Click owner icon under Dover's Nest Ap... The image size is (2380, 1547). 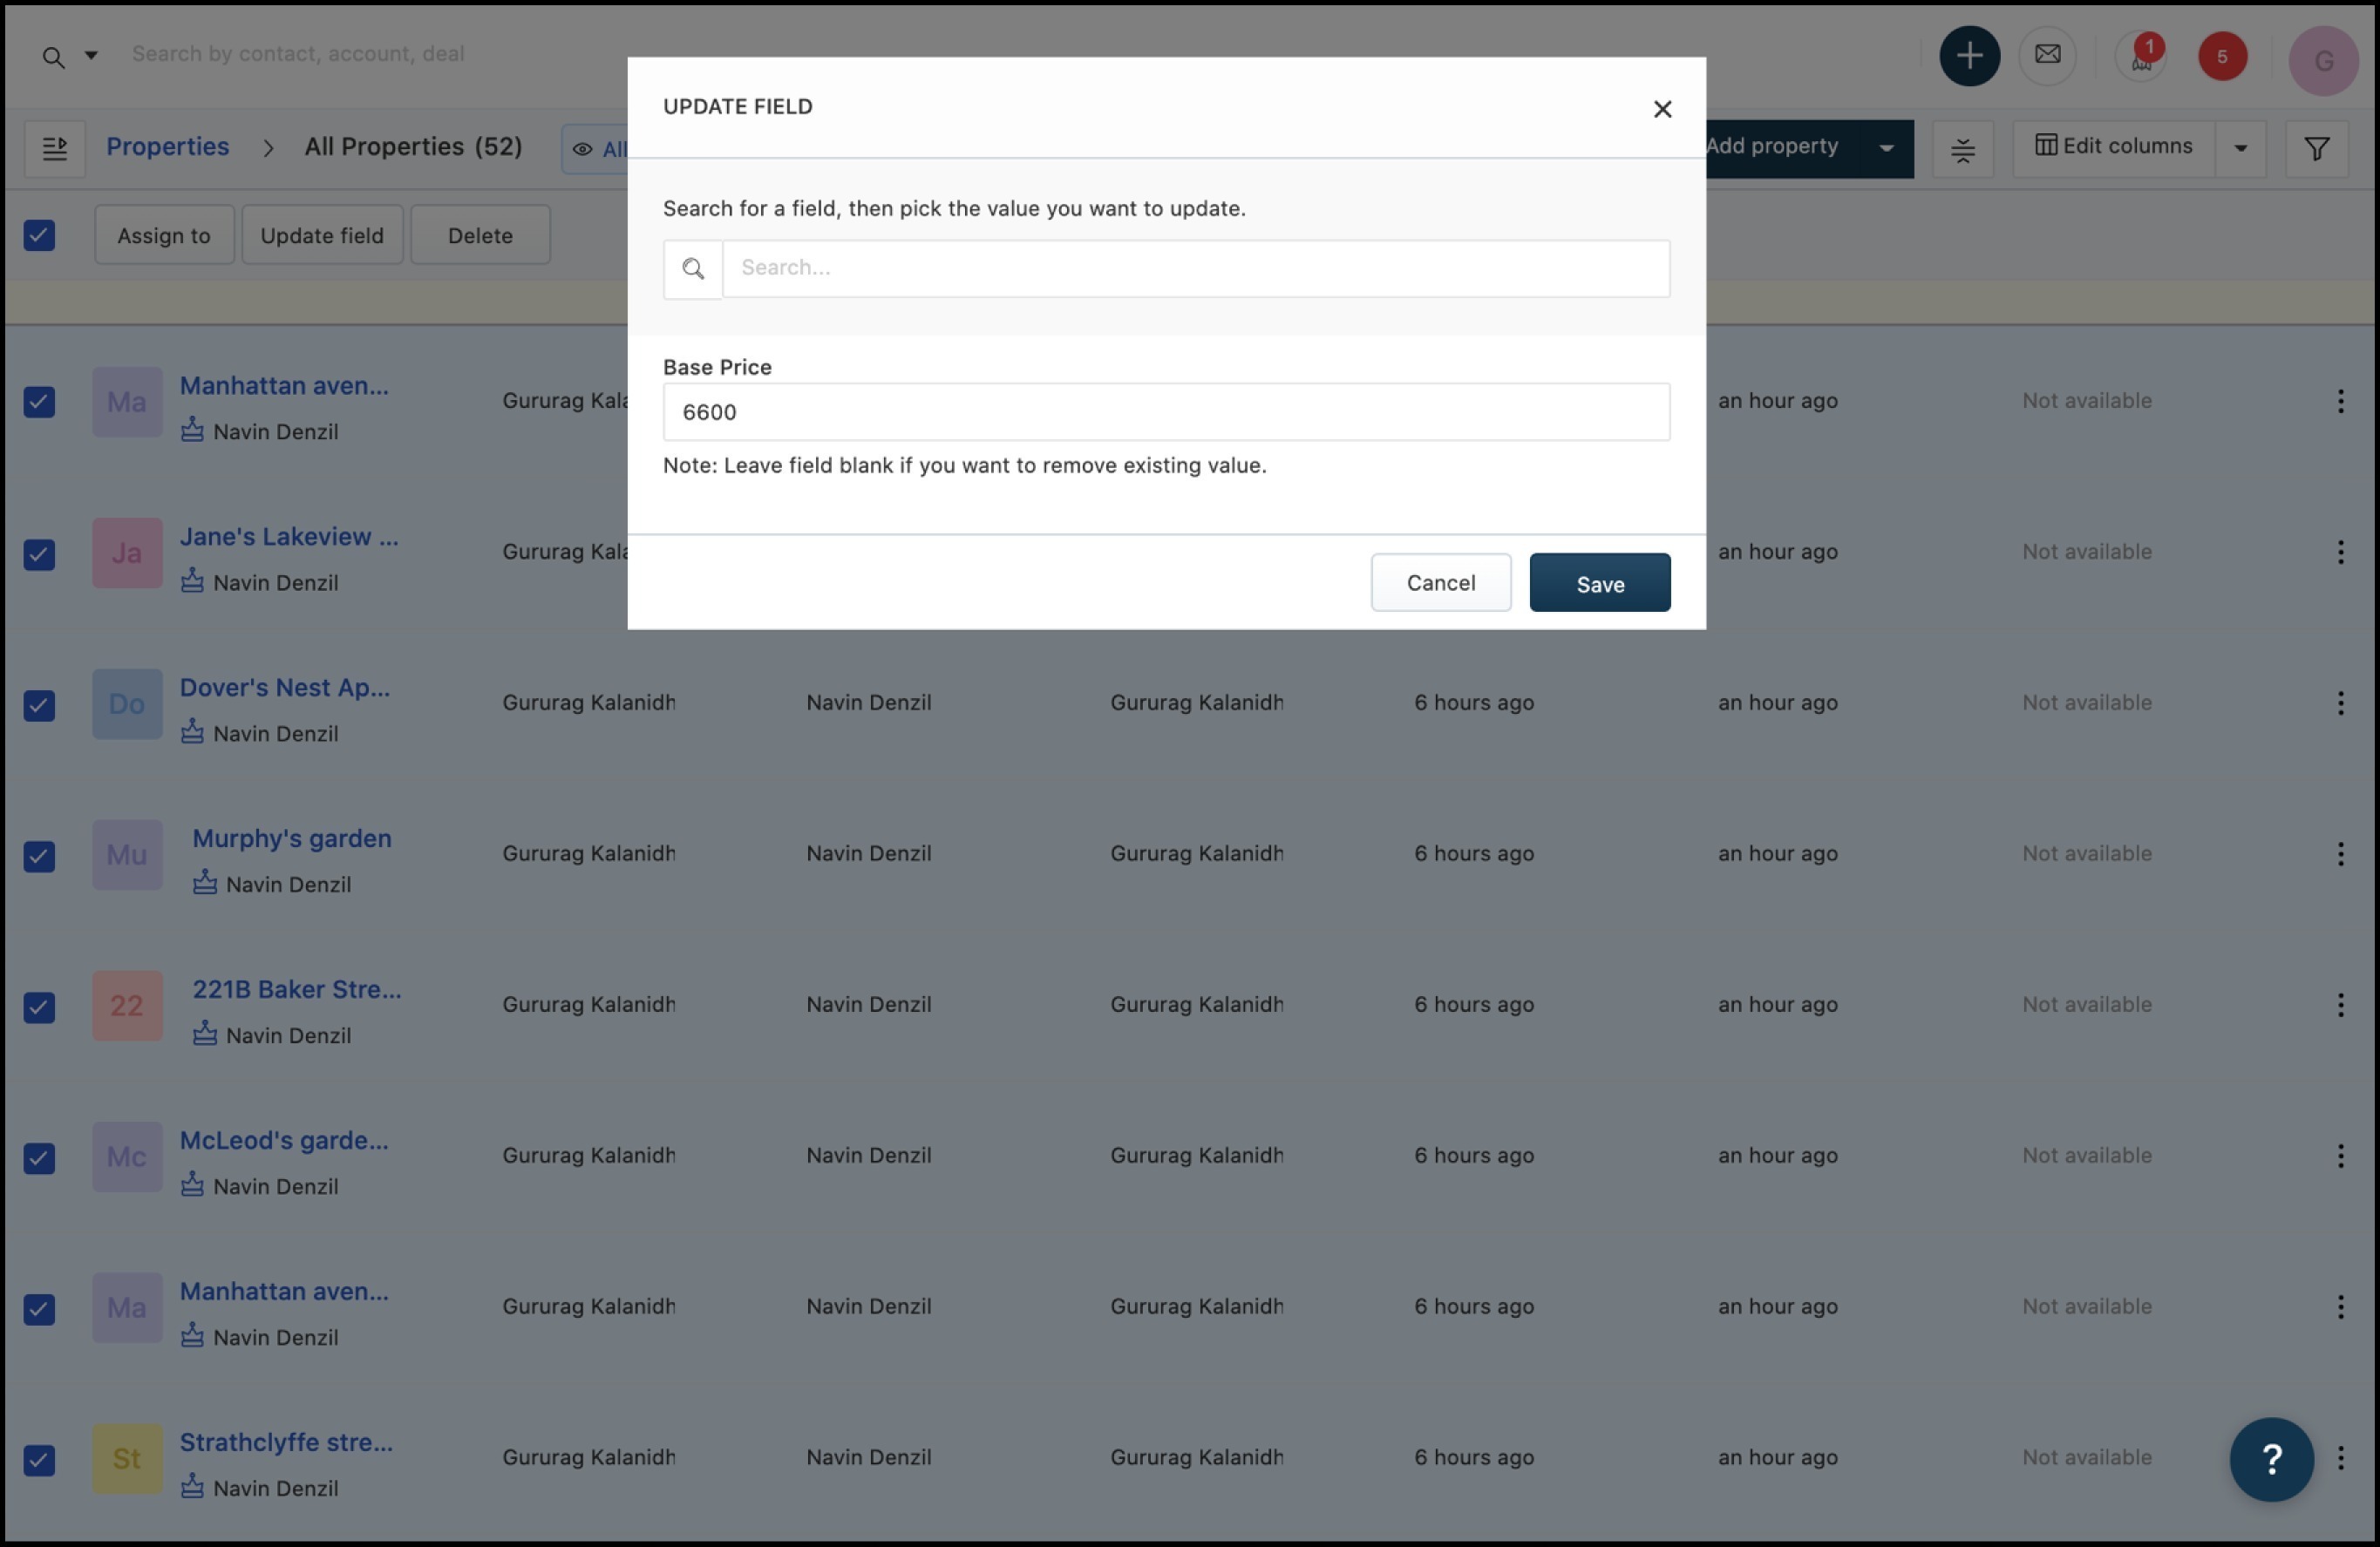(192, 731)
